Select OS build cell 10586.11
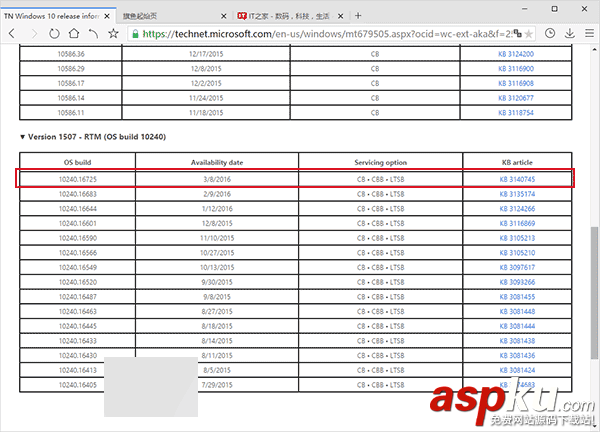 point(71,113)
